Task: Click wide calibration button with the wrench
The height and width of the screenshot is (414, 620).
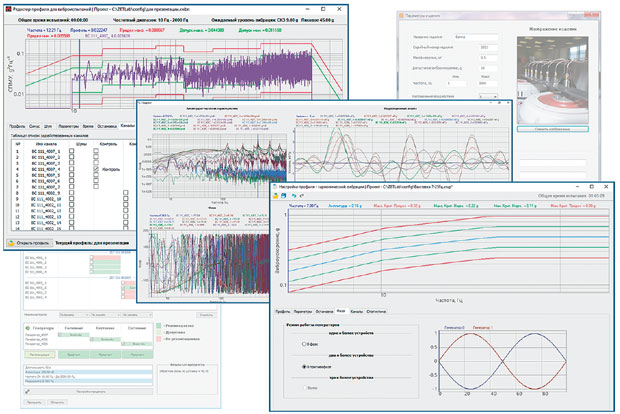Action: 88,391
